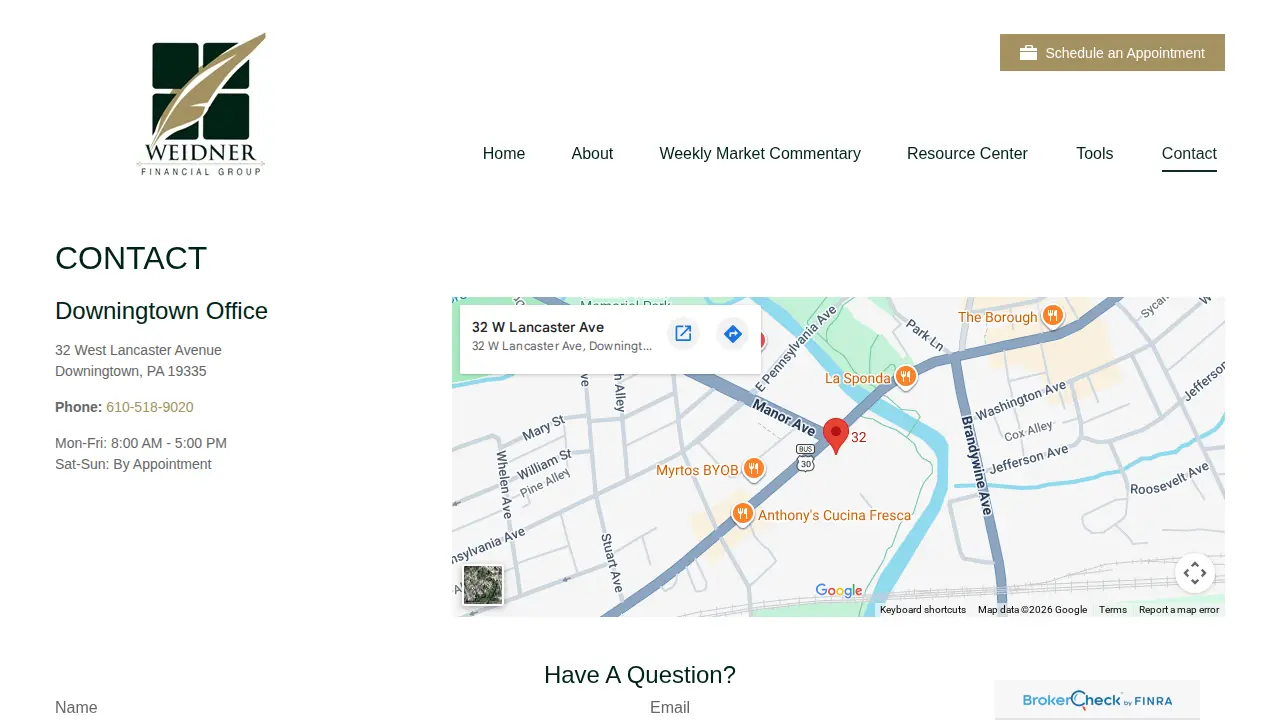Viewport: 1280px width, 720px height.
Task: Open map Keyboard shortcuts
Action: point(923,610)
